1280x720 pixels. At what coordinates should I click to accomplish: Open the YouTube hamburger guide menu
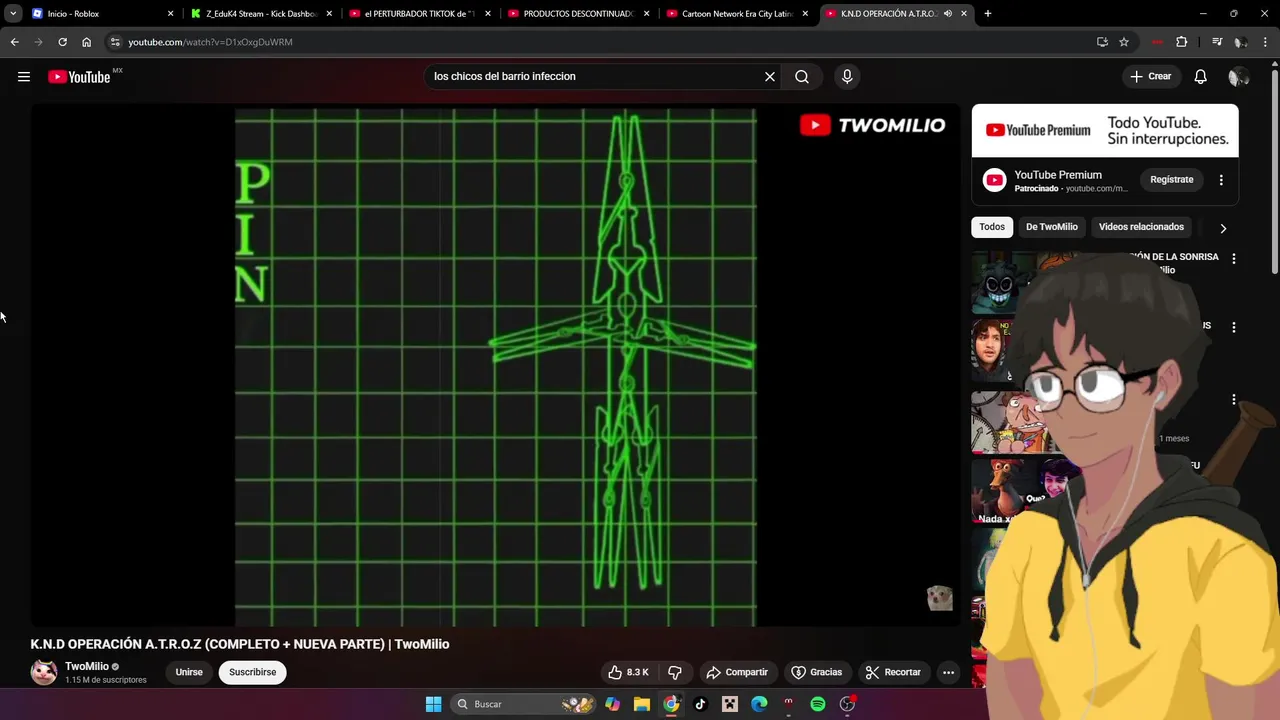(x=24, y=77)
